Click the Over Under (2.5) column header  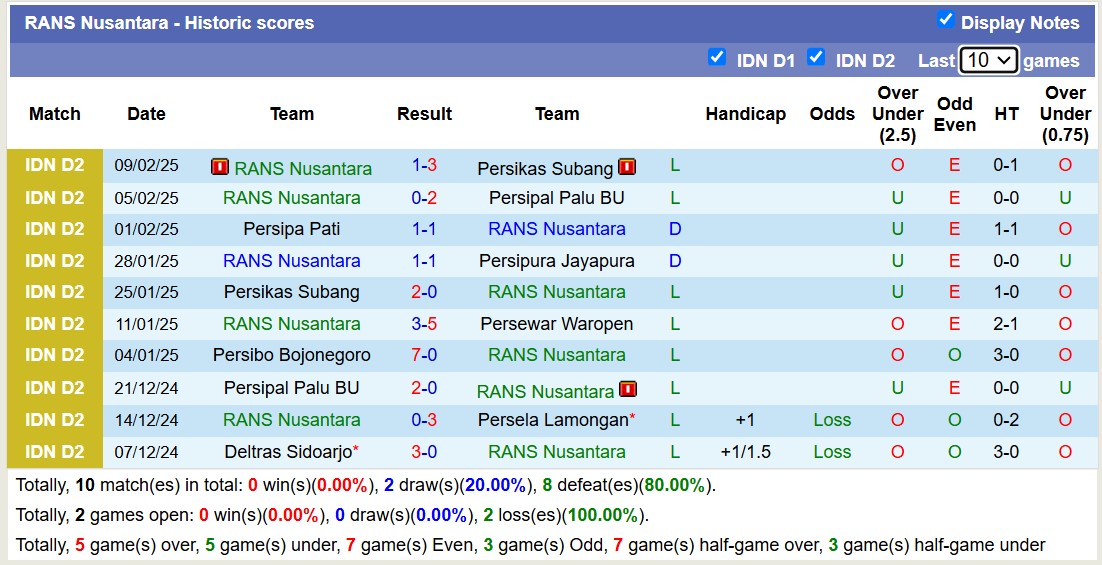tap(897, 113)
